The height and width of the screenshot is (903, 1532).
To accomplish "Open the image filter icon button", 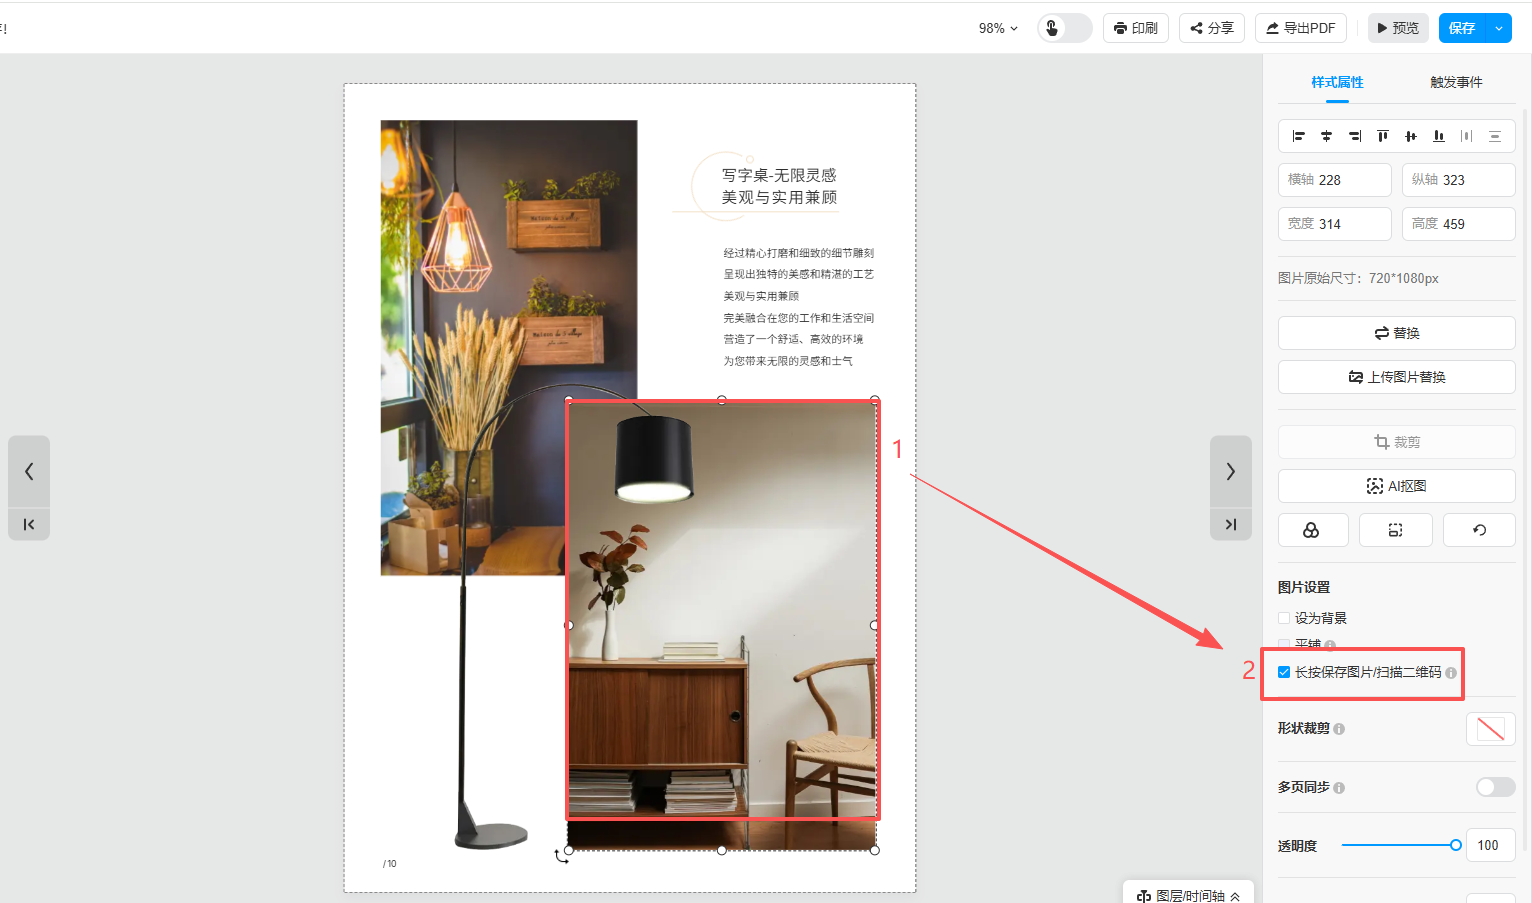I will pos(1312,530).
